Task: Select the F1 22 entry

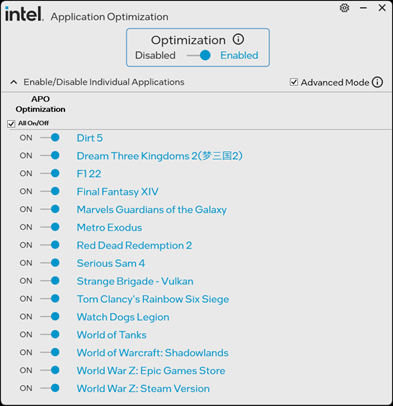Action: [x=89, y=174]
